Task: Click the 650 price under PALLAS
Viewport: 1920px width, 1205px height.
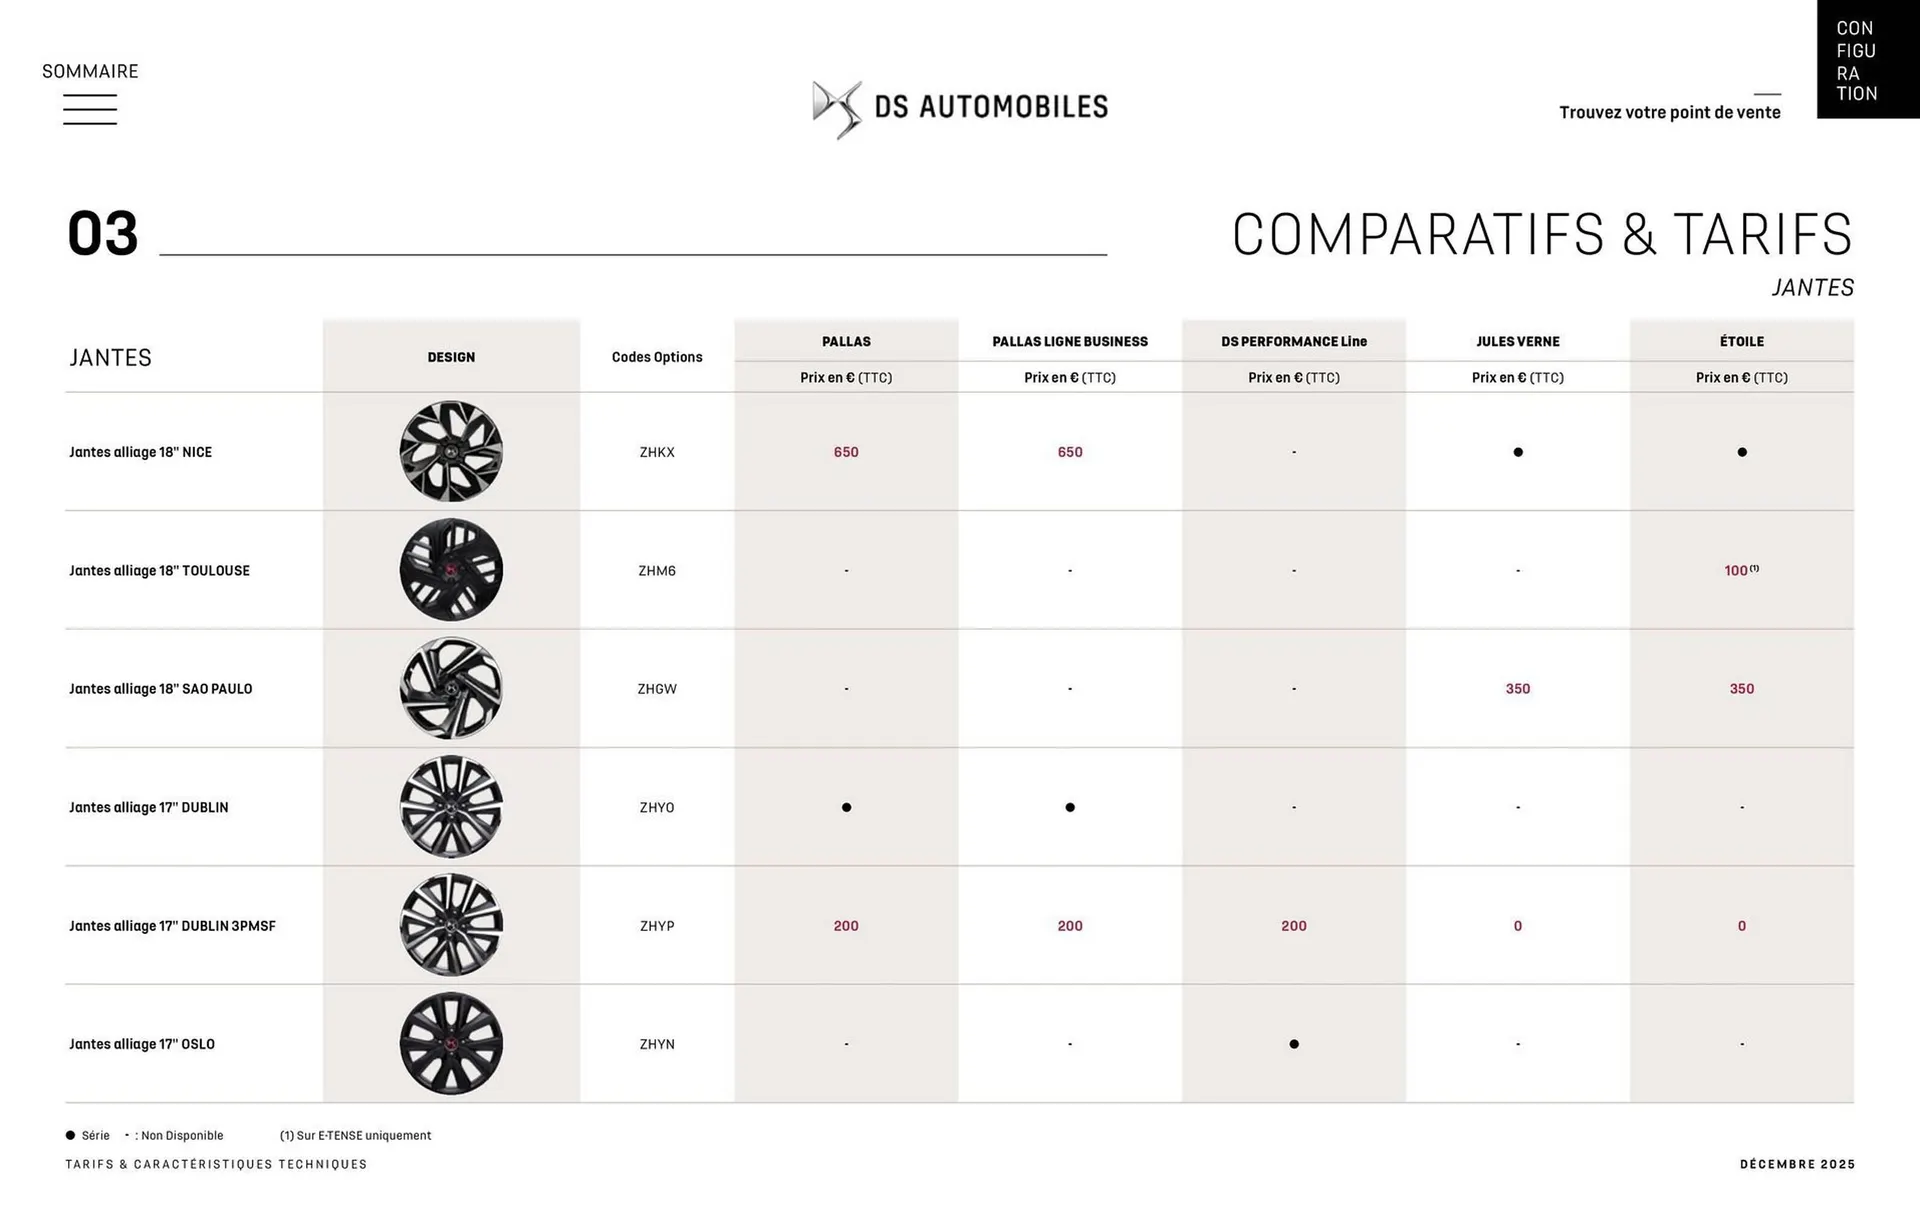Action: [846, 452]
